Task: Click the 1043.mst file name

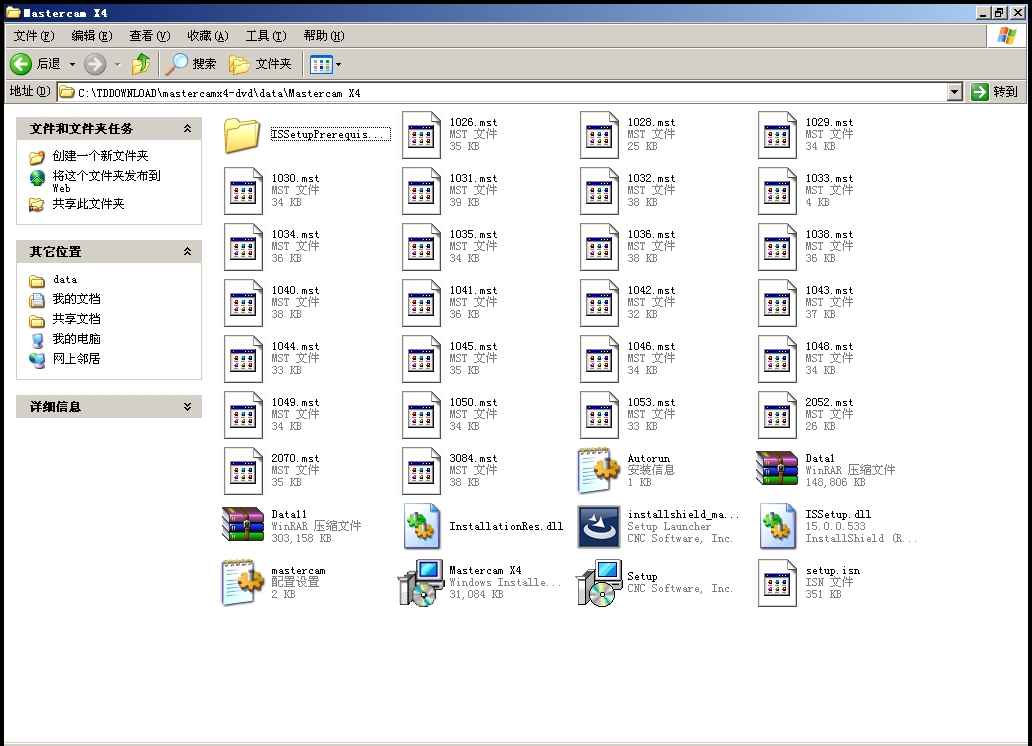Action: [829, 290]
